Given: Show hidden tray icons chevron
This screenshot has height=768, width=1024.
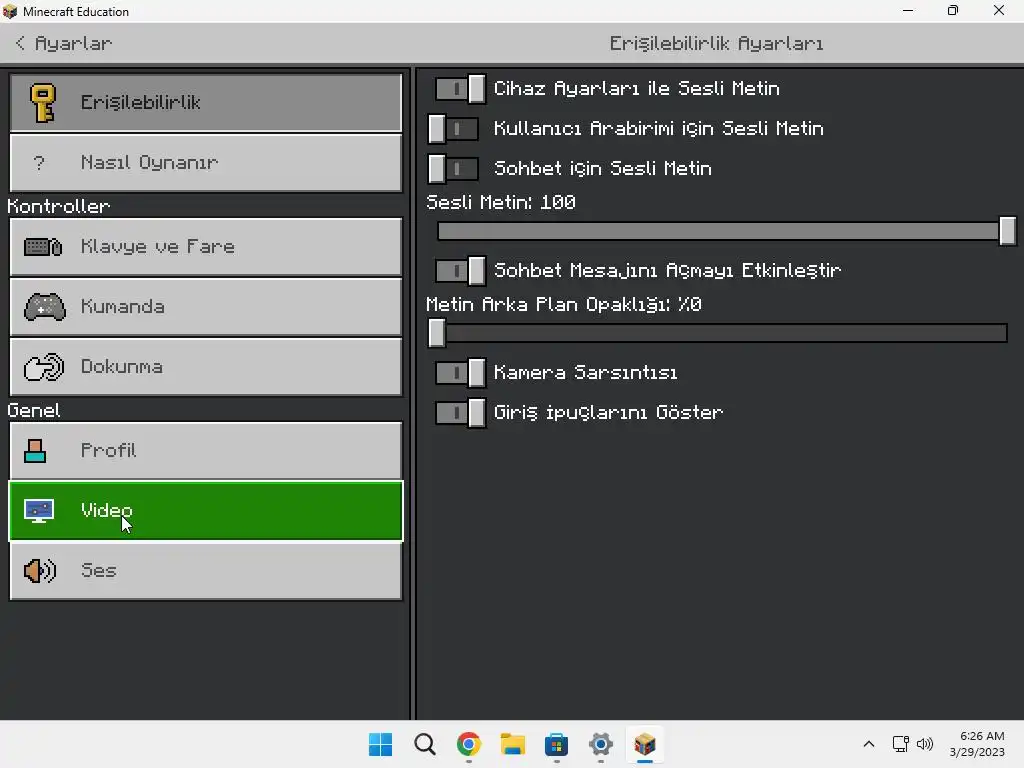Looking at the screenshot, I should click(x=869, y=744).
